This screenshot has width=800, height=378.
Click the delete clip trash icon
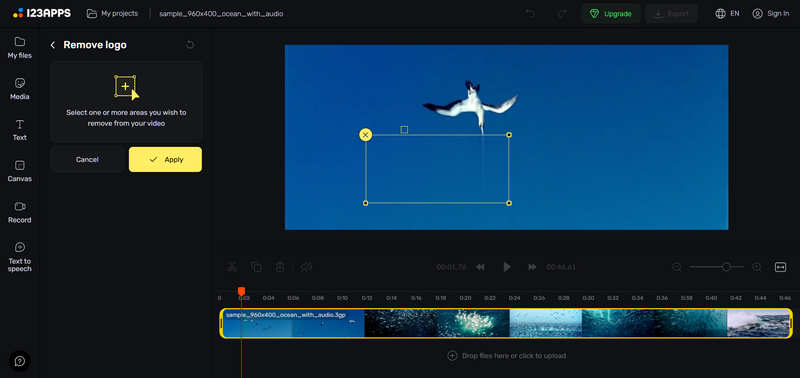click(x=280, y=267)
